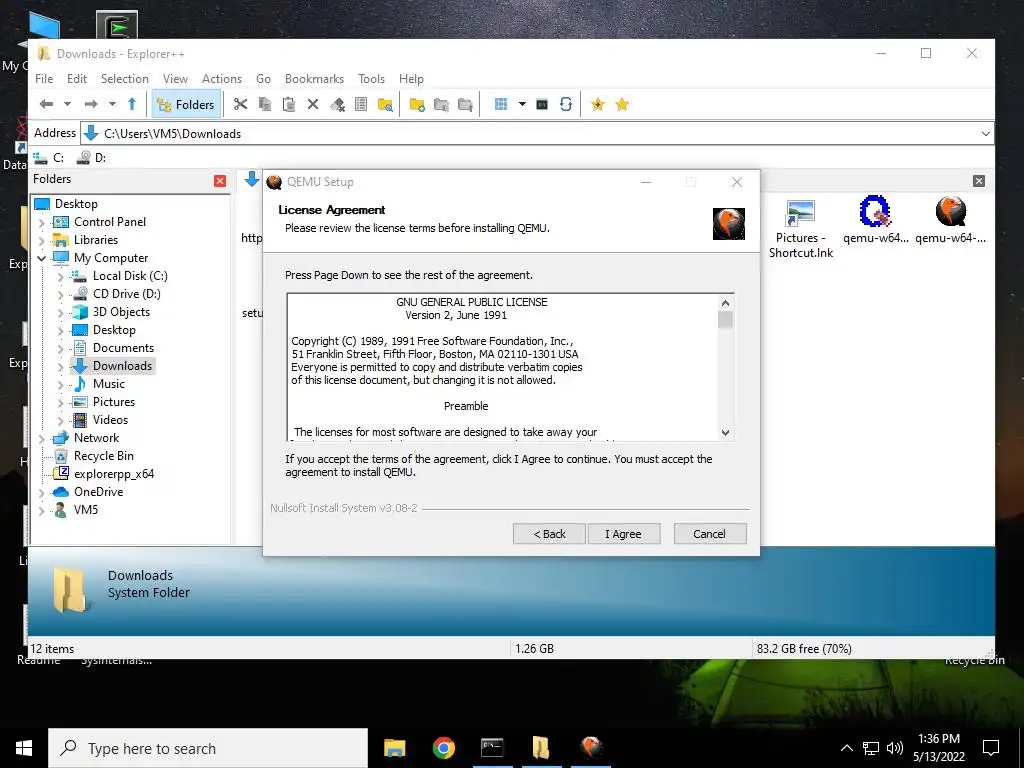Select the qemu-w64 file with orange bird icon
Screen dimensions: 1024x768
tap(950, 220)
